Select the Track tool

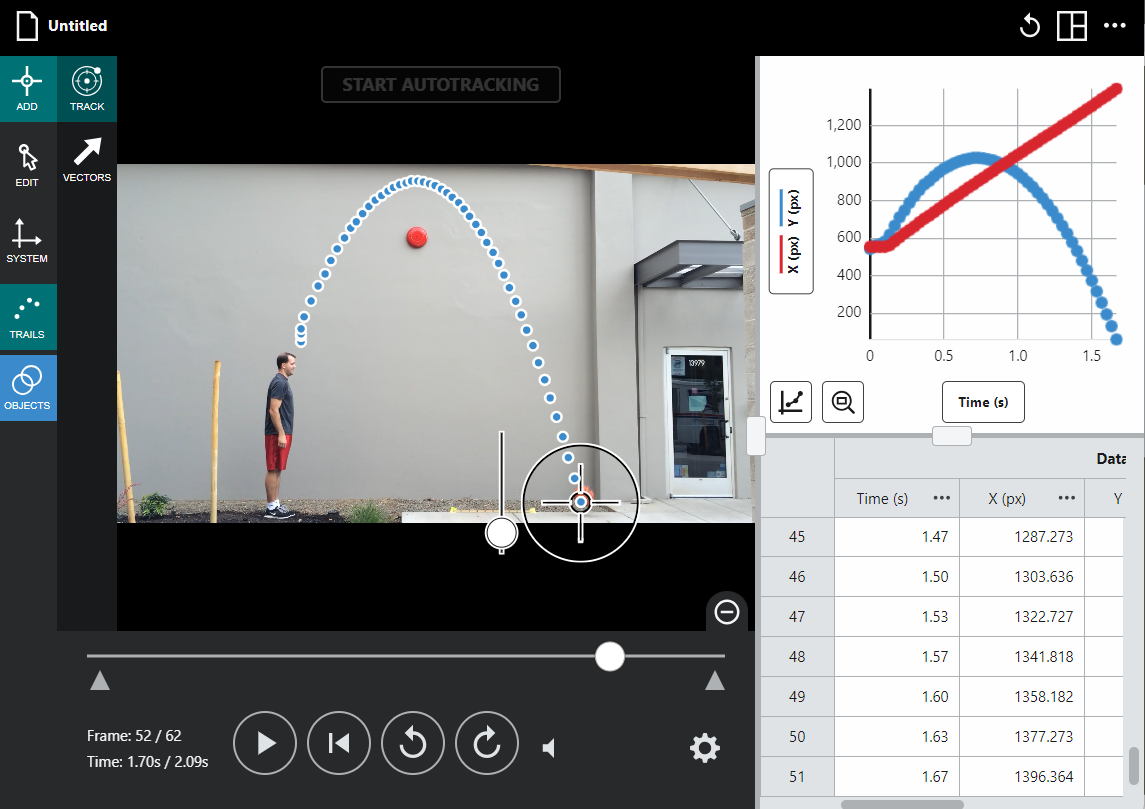(x=87, y=88)
